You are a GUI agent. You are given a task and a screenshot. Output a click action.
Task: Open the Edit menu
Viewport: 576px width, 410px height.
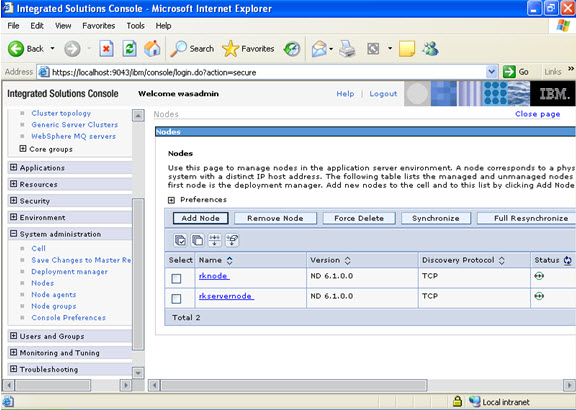click(x=37, y=26)
